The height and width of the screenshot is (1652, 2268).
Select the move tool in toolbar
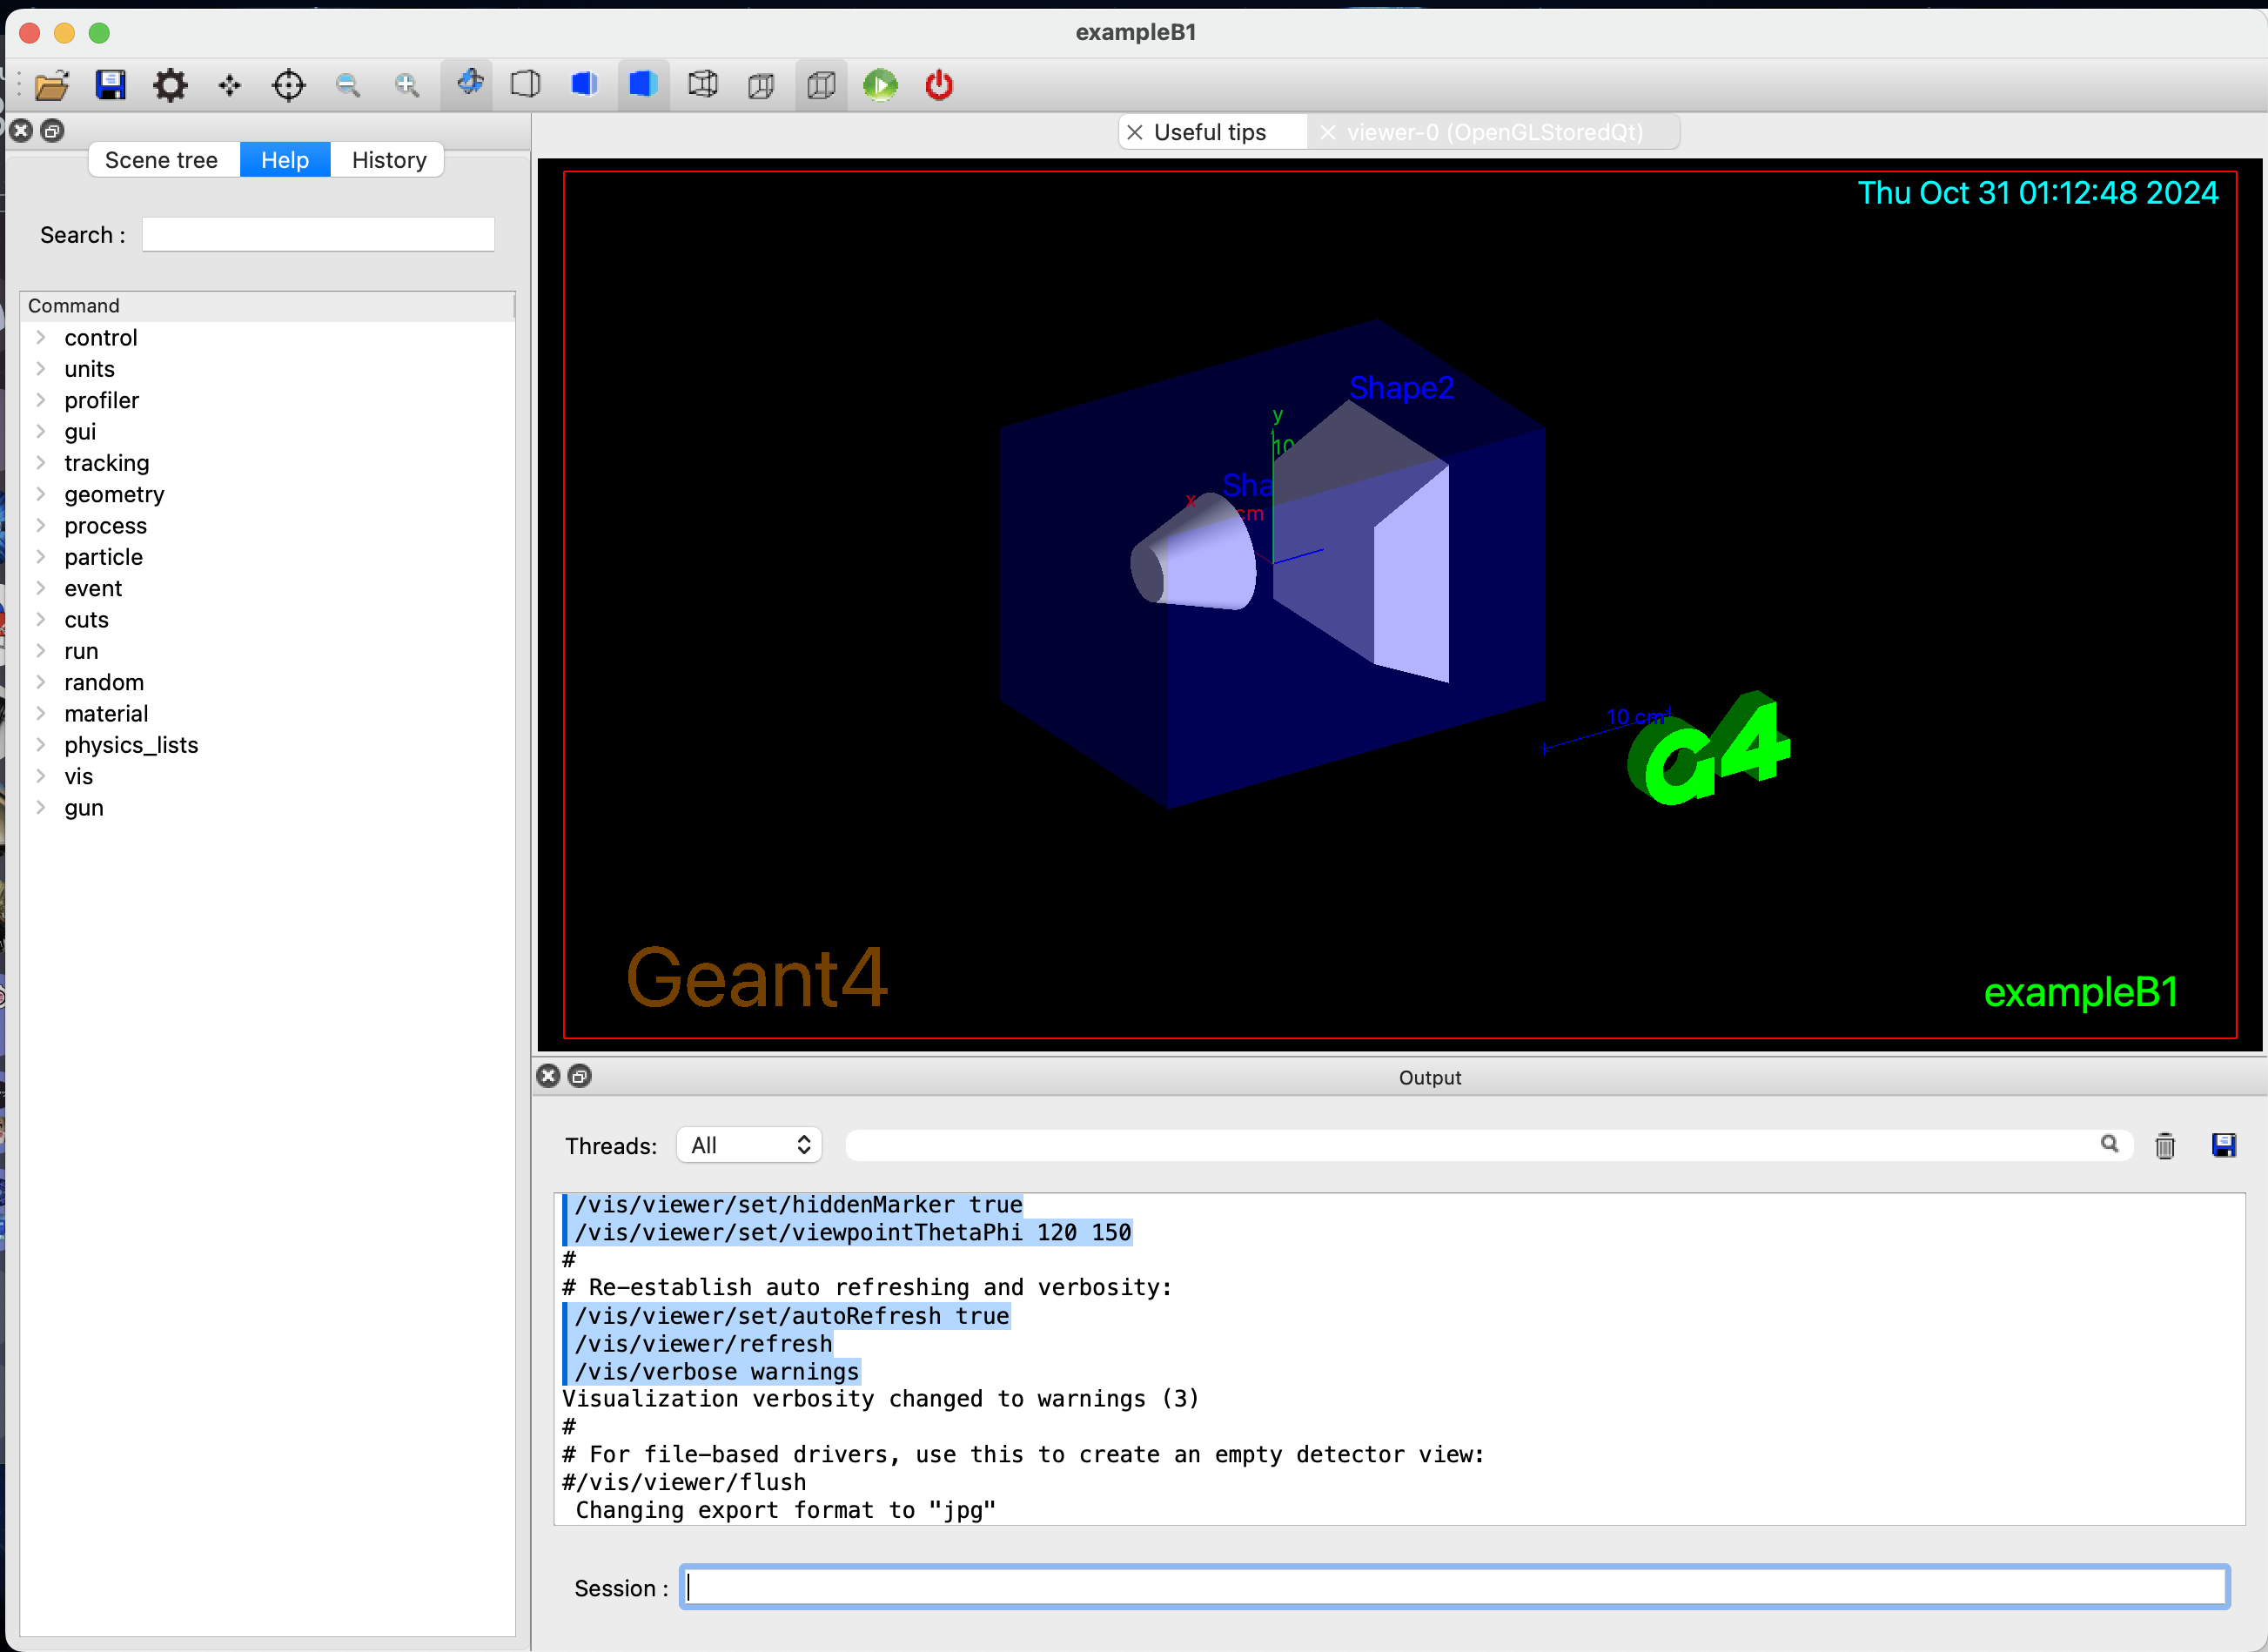tap(228, 85)
